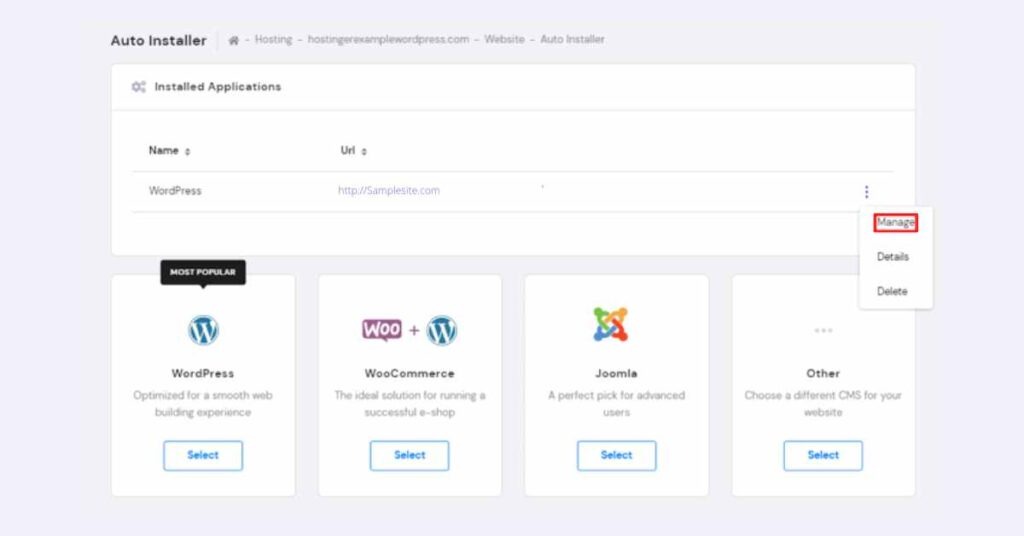Click the Most Popular badge
Screen dimensions: 1024x536
pos(203,272)
